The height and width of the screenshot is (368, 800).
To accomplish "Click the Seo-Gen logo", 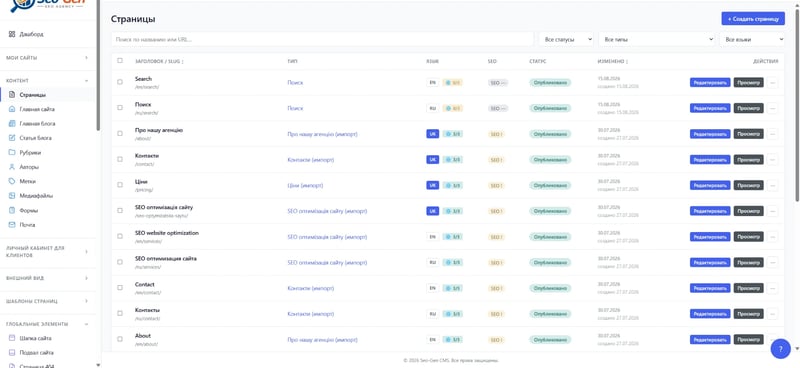I will point(48,5).
